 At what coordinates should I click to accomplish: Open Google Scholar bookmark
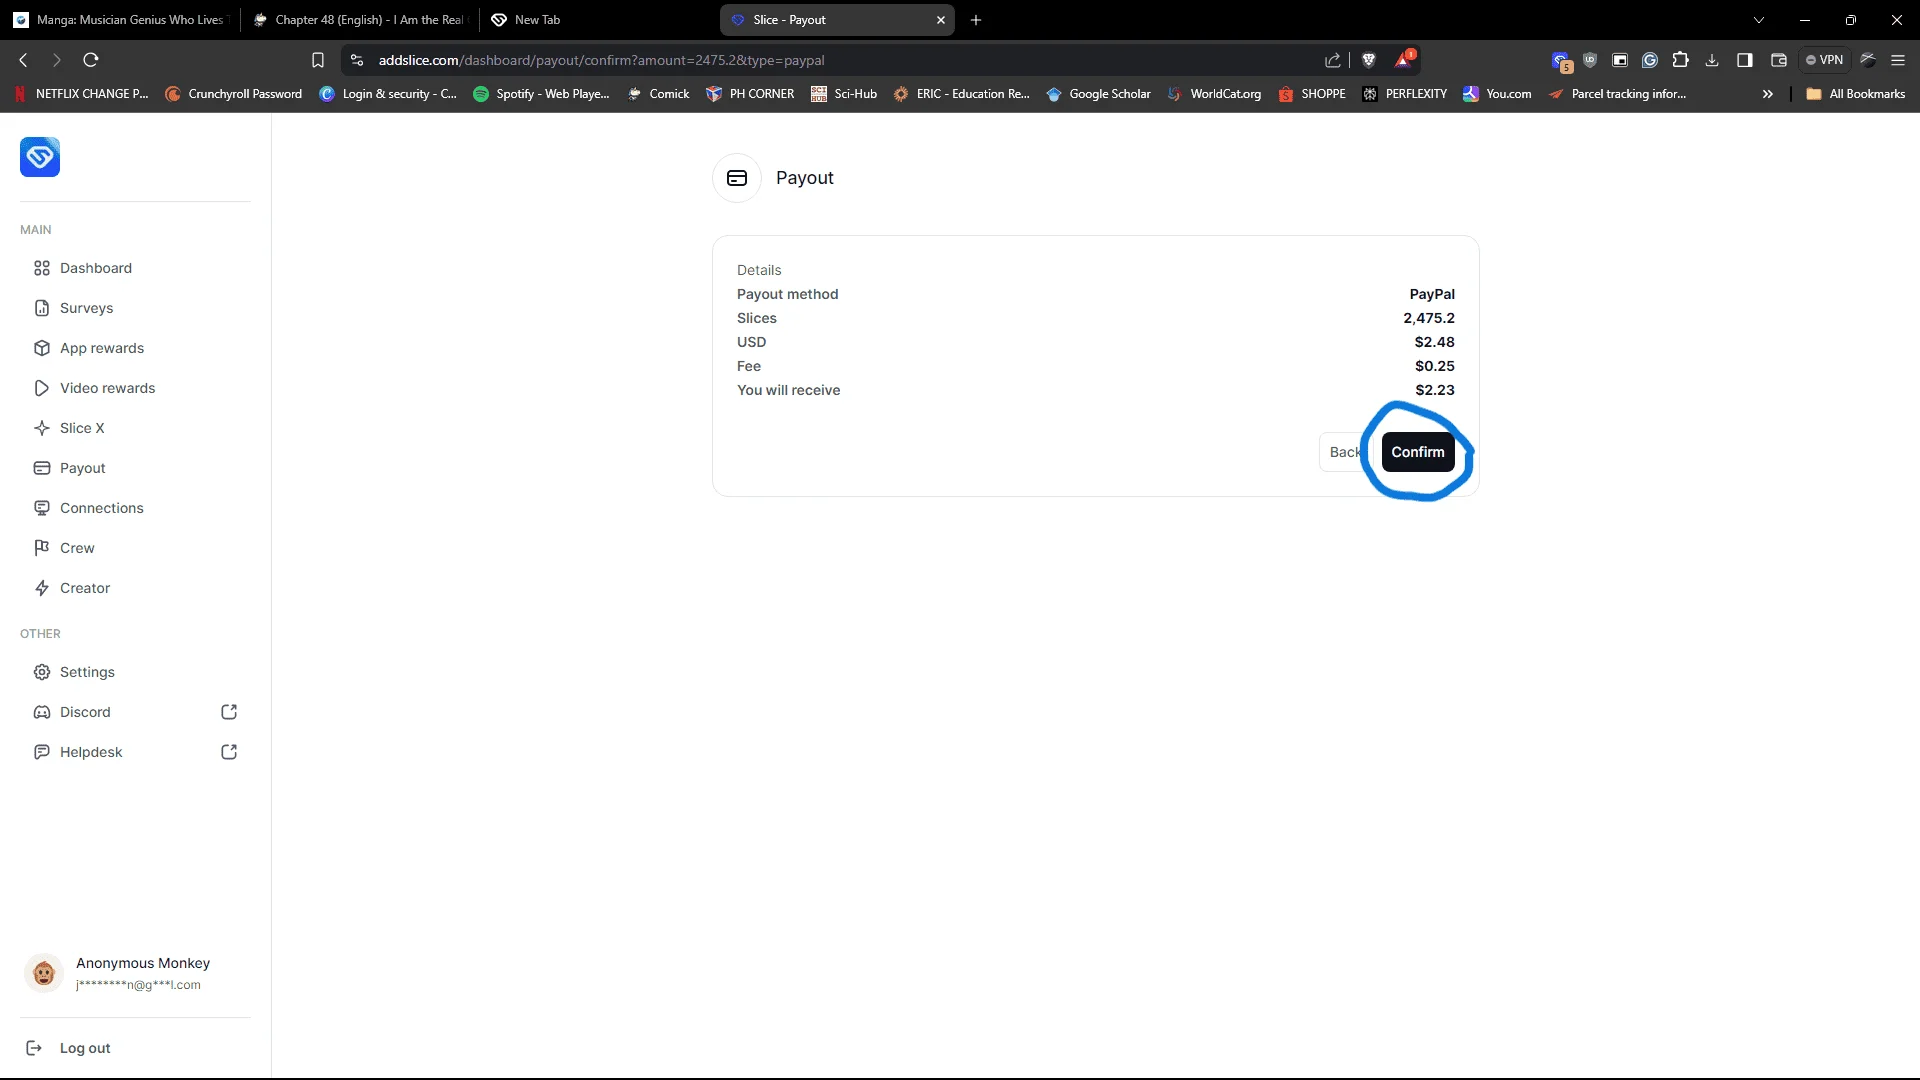coord(1098,94)
